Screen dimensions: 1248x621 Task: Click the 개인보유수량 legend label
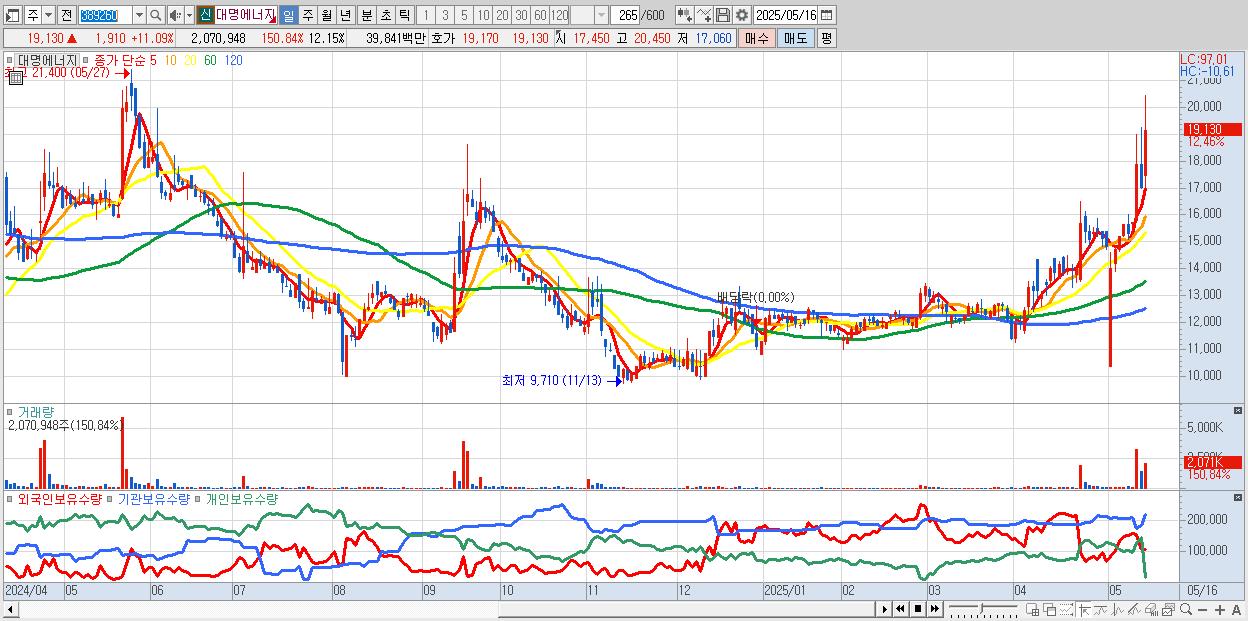(x=240, y=498)
